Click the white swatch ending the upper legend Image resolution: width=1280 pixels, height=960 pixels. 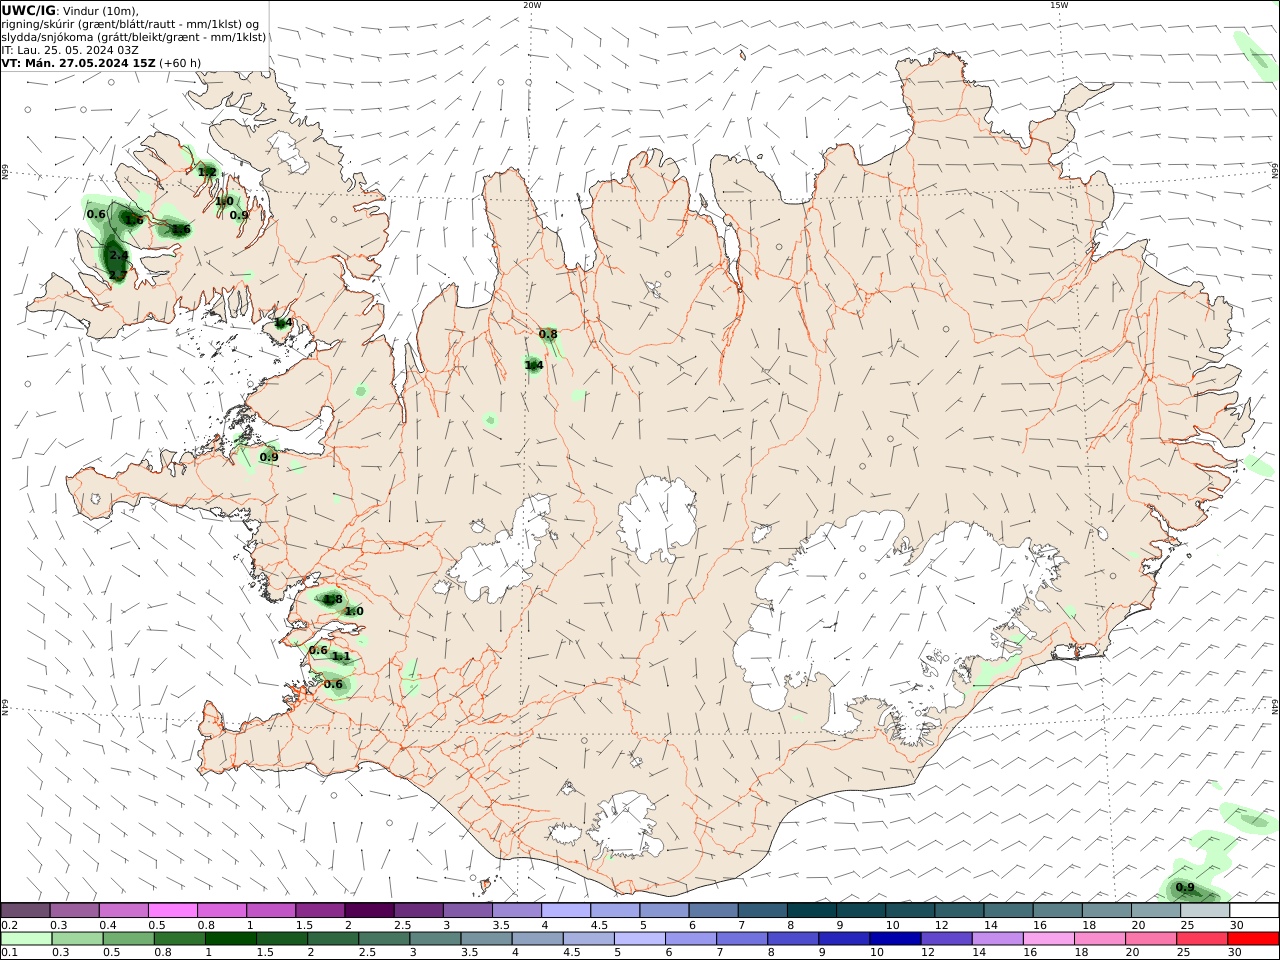coord(1253,910)
